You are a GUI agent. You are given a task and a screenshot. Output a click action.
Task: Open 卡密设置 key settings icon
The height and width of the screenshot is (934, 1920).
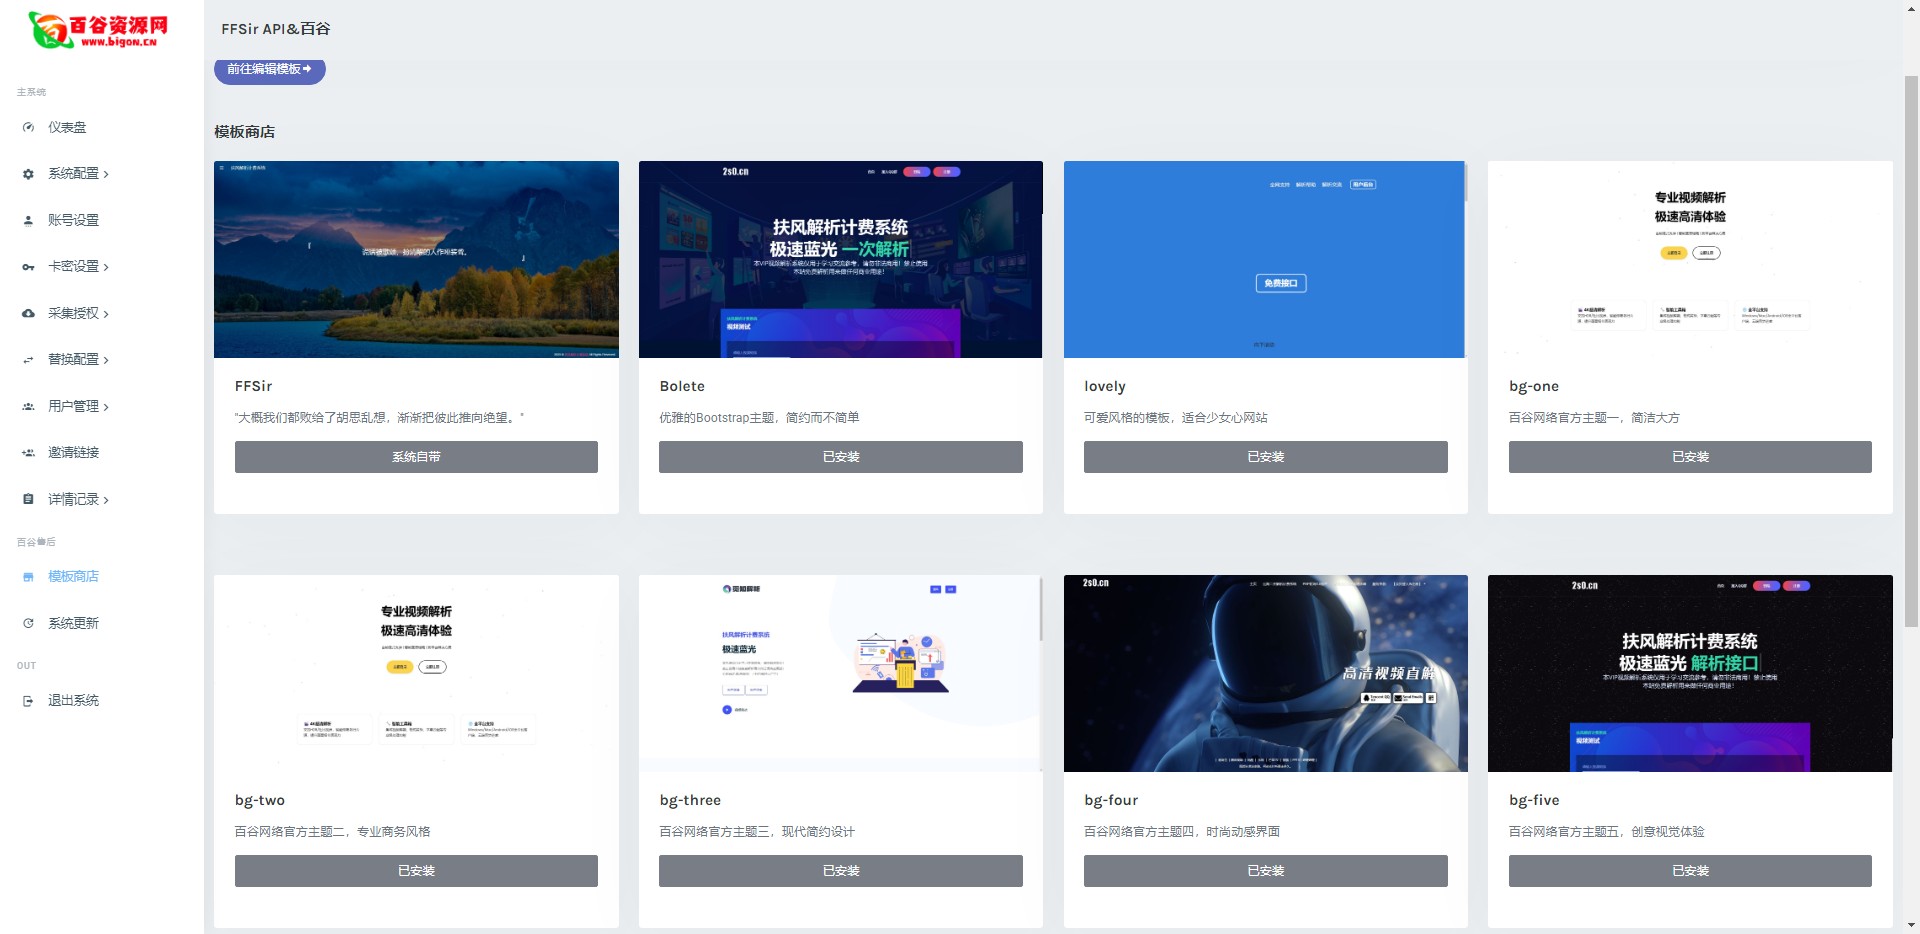pos(28,266)
